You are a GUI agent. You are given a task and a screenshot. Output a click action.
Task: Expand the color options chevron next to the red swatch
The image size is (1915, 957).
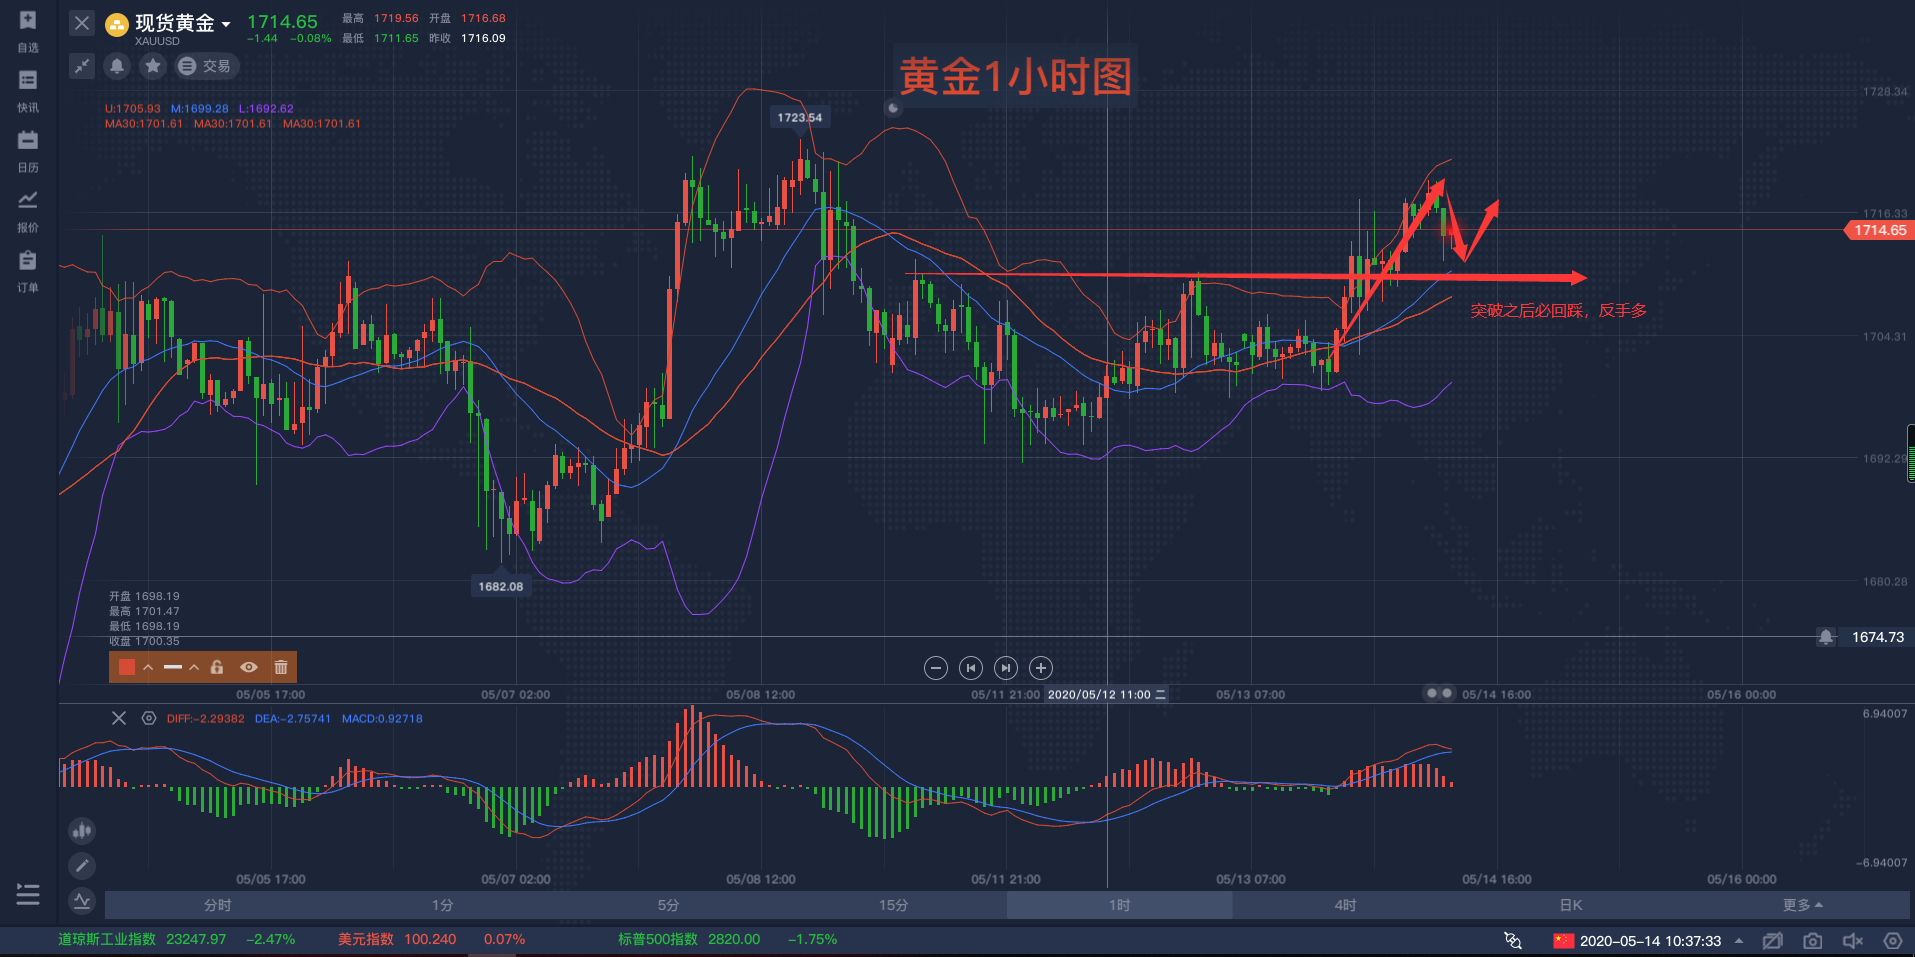[x=148, y=667]
